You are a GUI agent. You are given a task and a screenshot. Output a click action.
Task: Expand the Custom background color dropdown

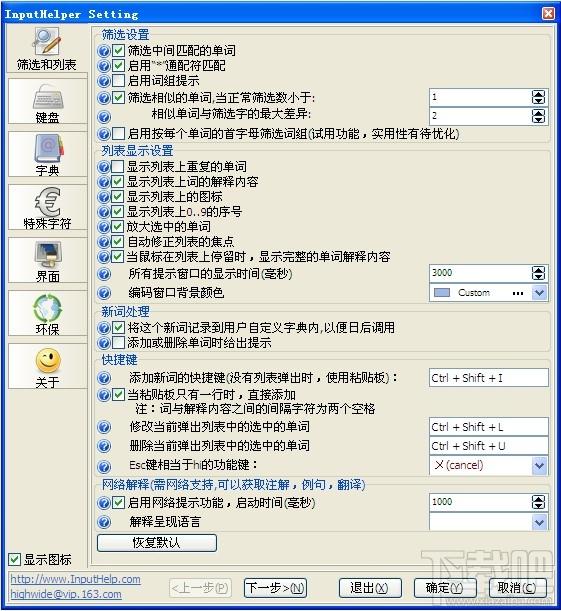[x=539, y=293]
